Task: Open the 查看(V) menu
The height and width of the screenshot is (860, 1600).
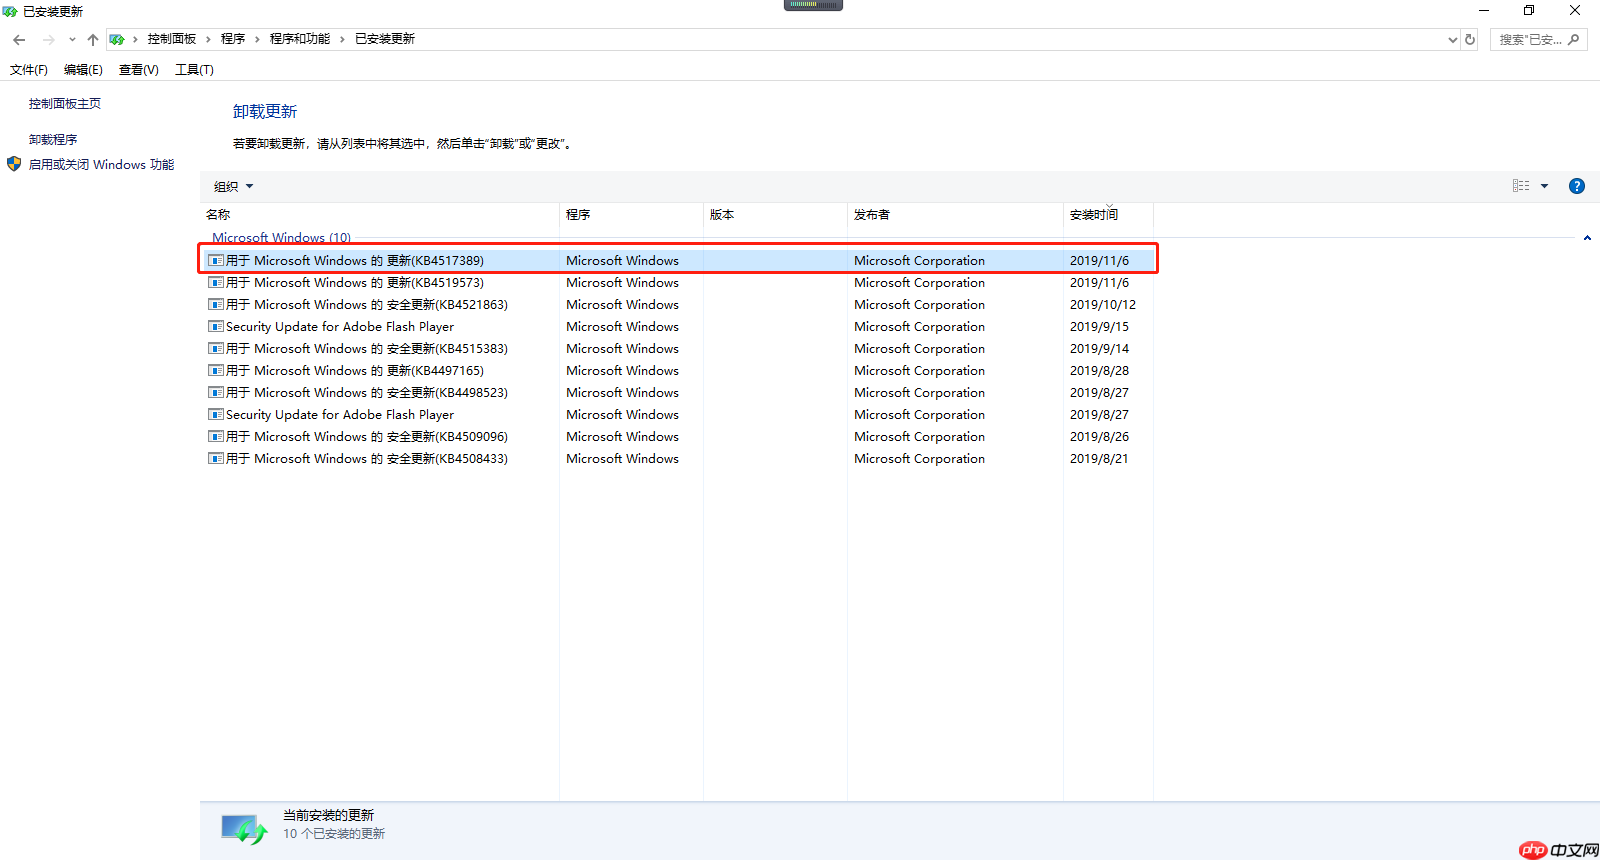Action: (x=139, y=70)
